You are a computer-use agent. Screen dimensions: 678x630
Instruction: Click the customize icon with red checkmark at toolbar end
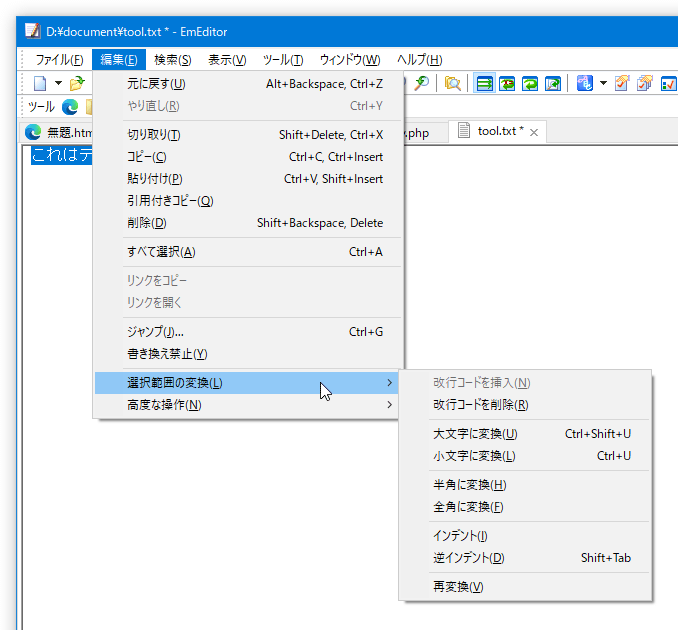(x=668, y=83)
